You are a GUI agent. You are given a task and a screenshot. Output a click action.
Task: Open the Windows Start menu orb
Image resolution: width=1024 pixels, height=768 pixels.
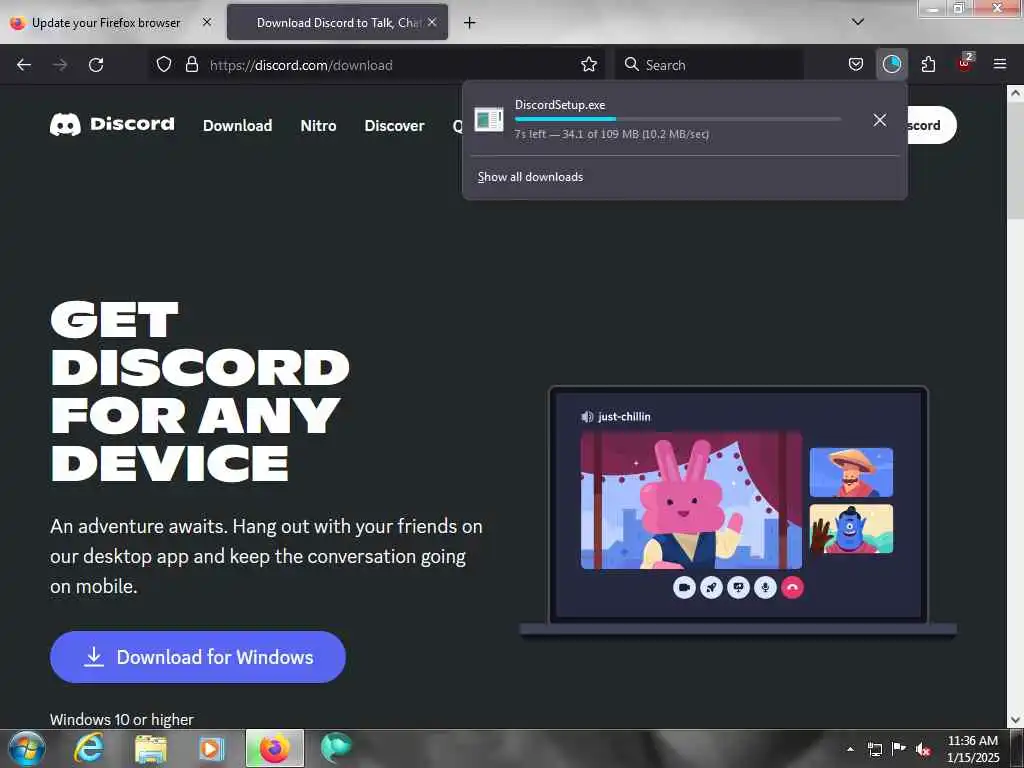tap(27, 749)
